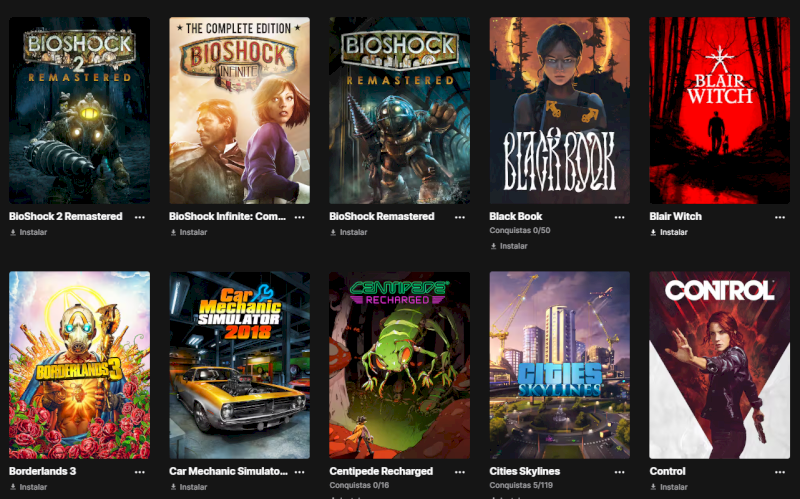
Task: Open three-dot menu for Centipede Recharged
Action: pos(460,472)
